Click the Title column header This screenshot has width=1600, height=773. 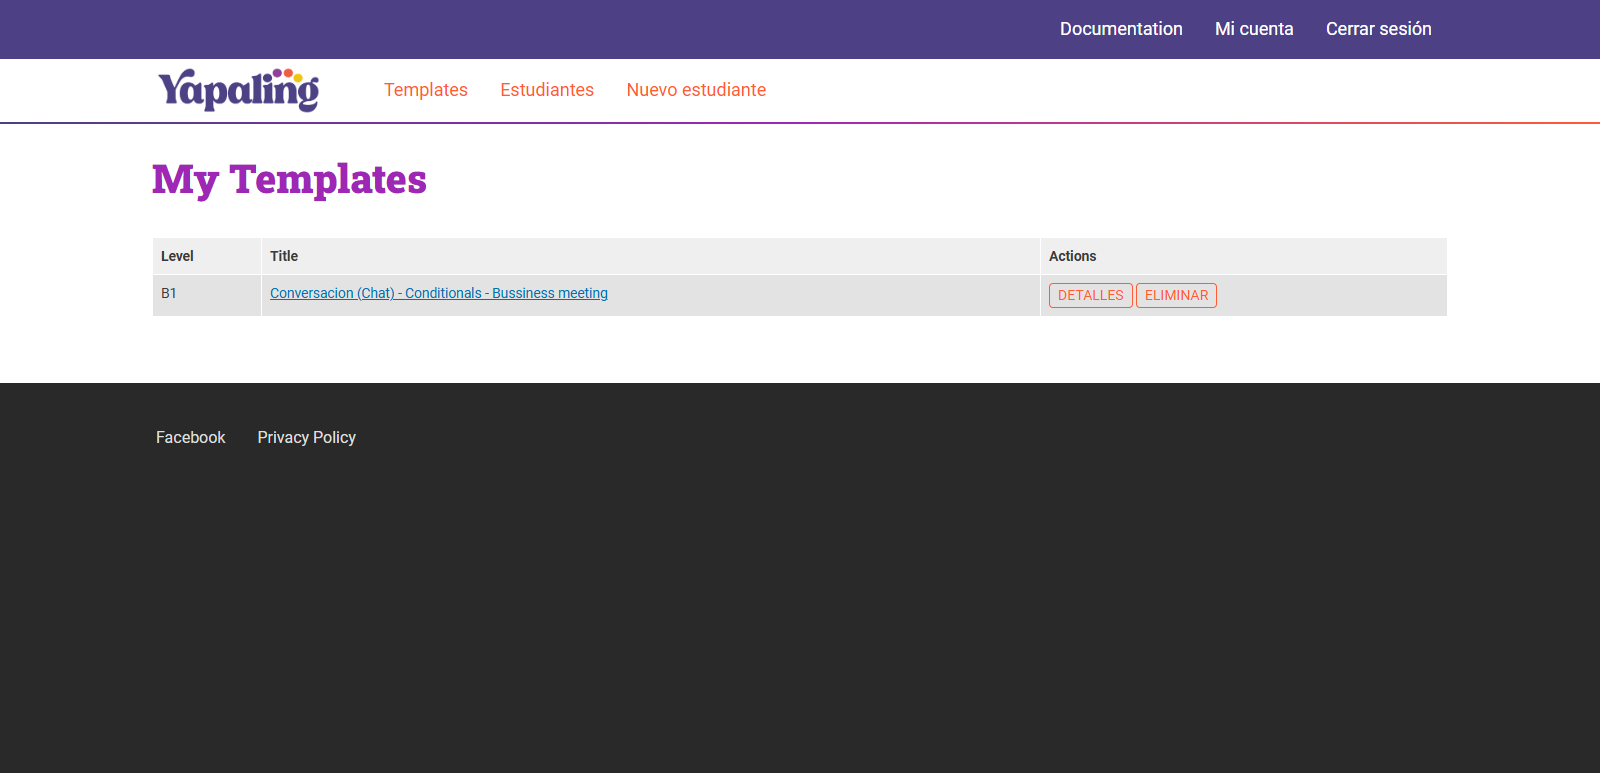tap(284, 256)
